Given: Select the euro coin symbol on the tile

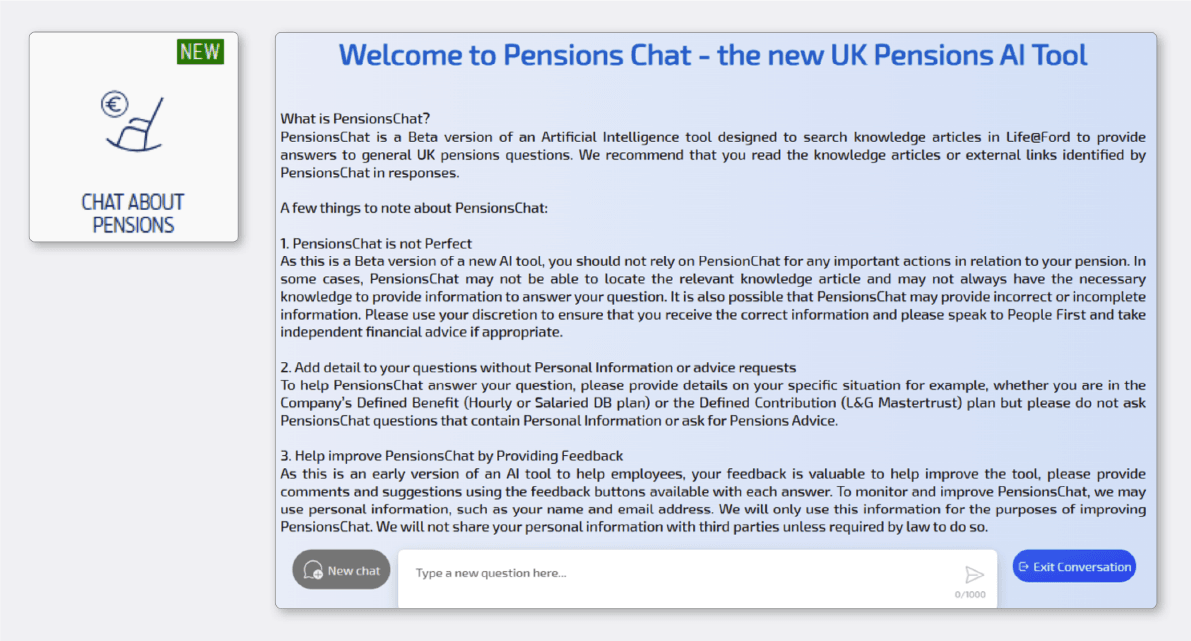Looking at the screenshot, I should click(x=113, y=102).
